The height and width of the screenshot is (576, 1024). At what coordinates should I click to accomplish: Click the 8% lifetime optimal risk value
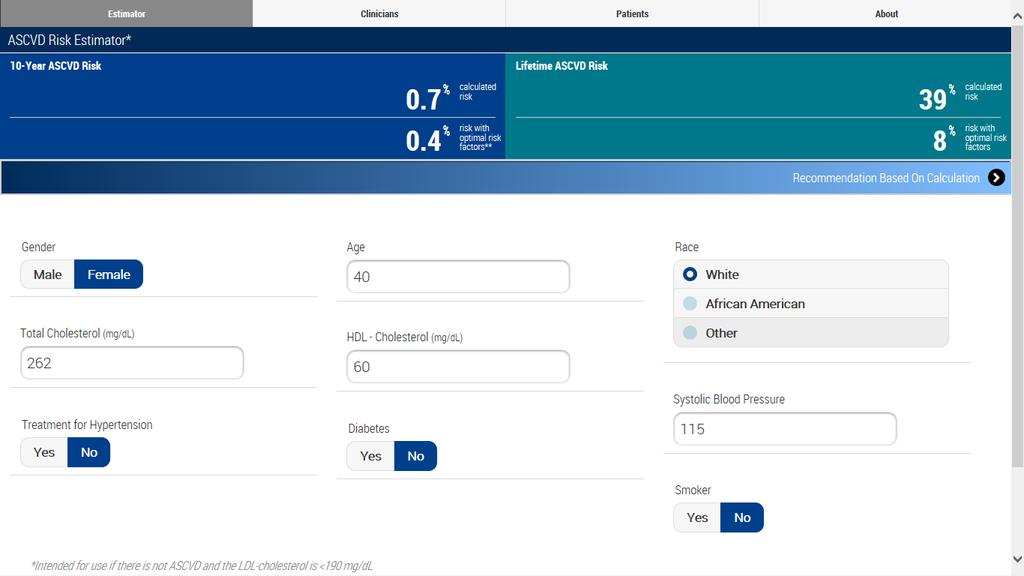point(944,140)
